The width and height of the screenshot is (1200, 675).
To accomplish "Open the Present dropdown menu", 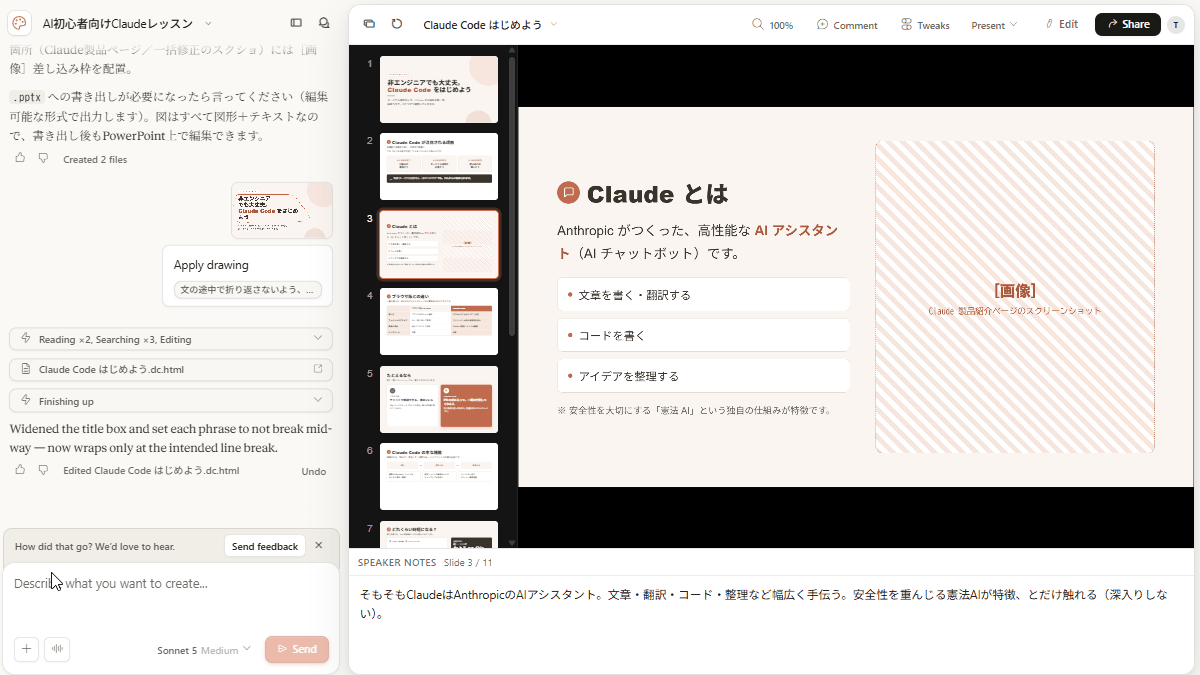I will [994, 25].
